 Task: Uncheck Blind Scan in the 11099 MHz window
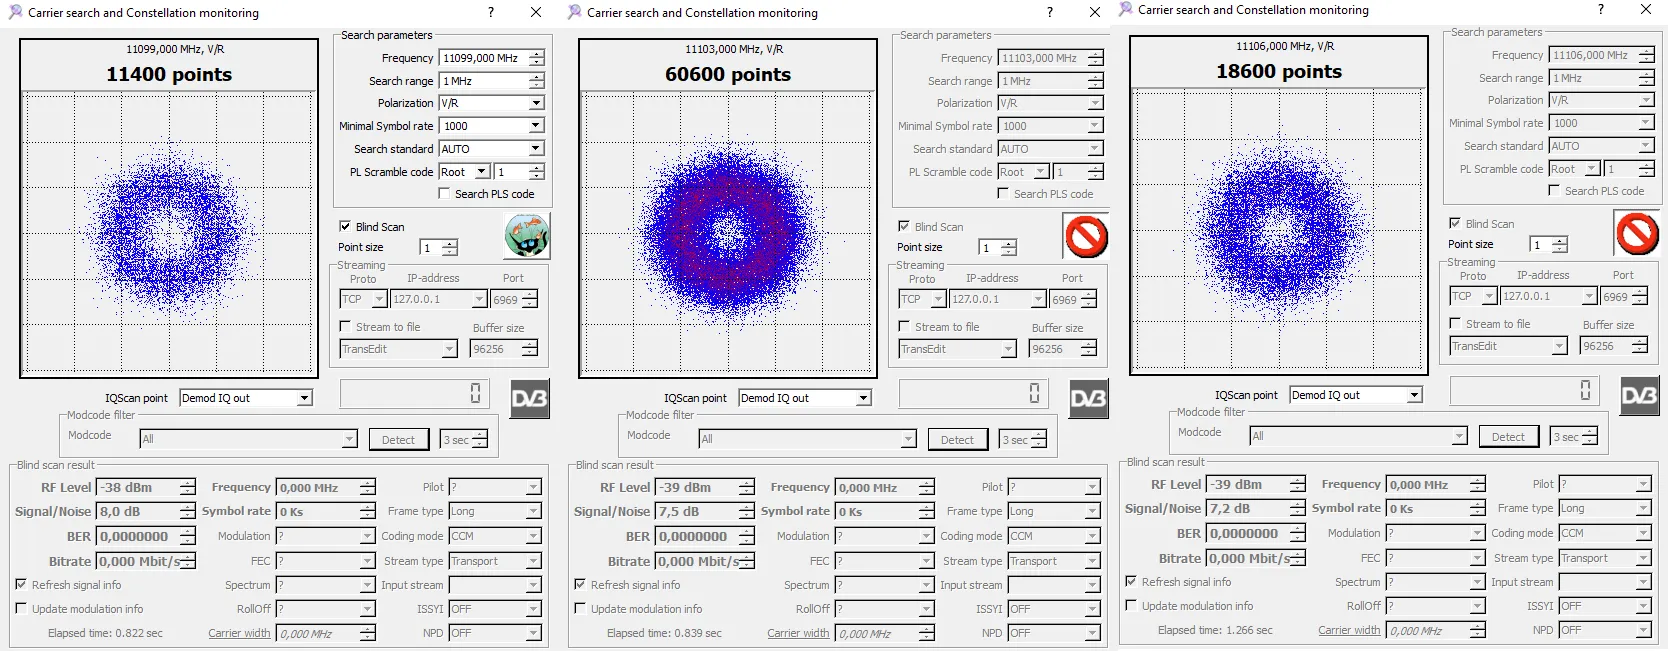345,227
